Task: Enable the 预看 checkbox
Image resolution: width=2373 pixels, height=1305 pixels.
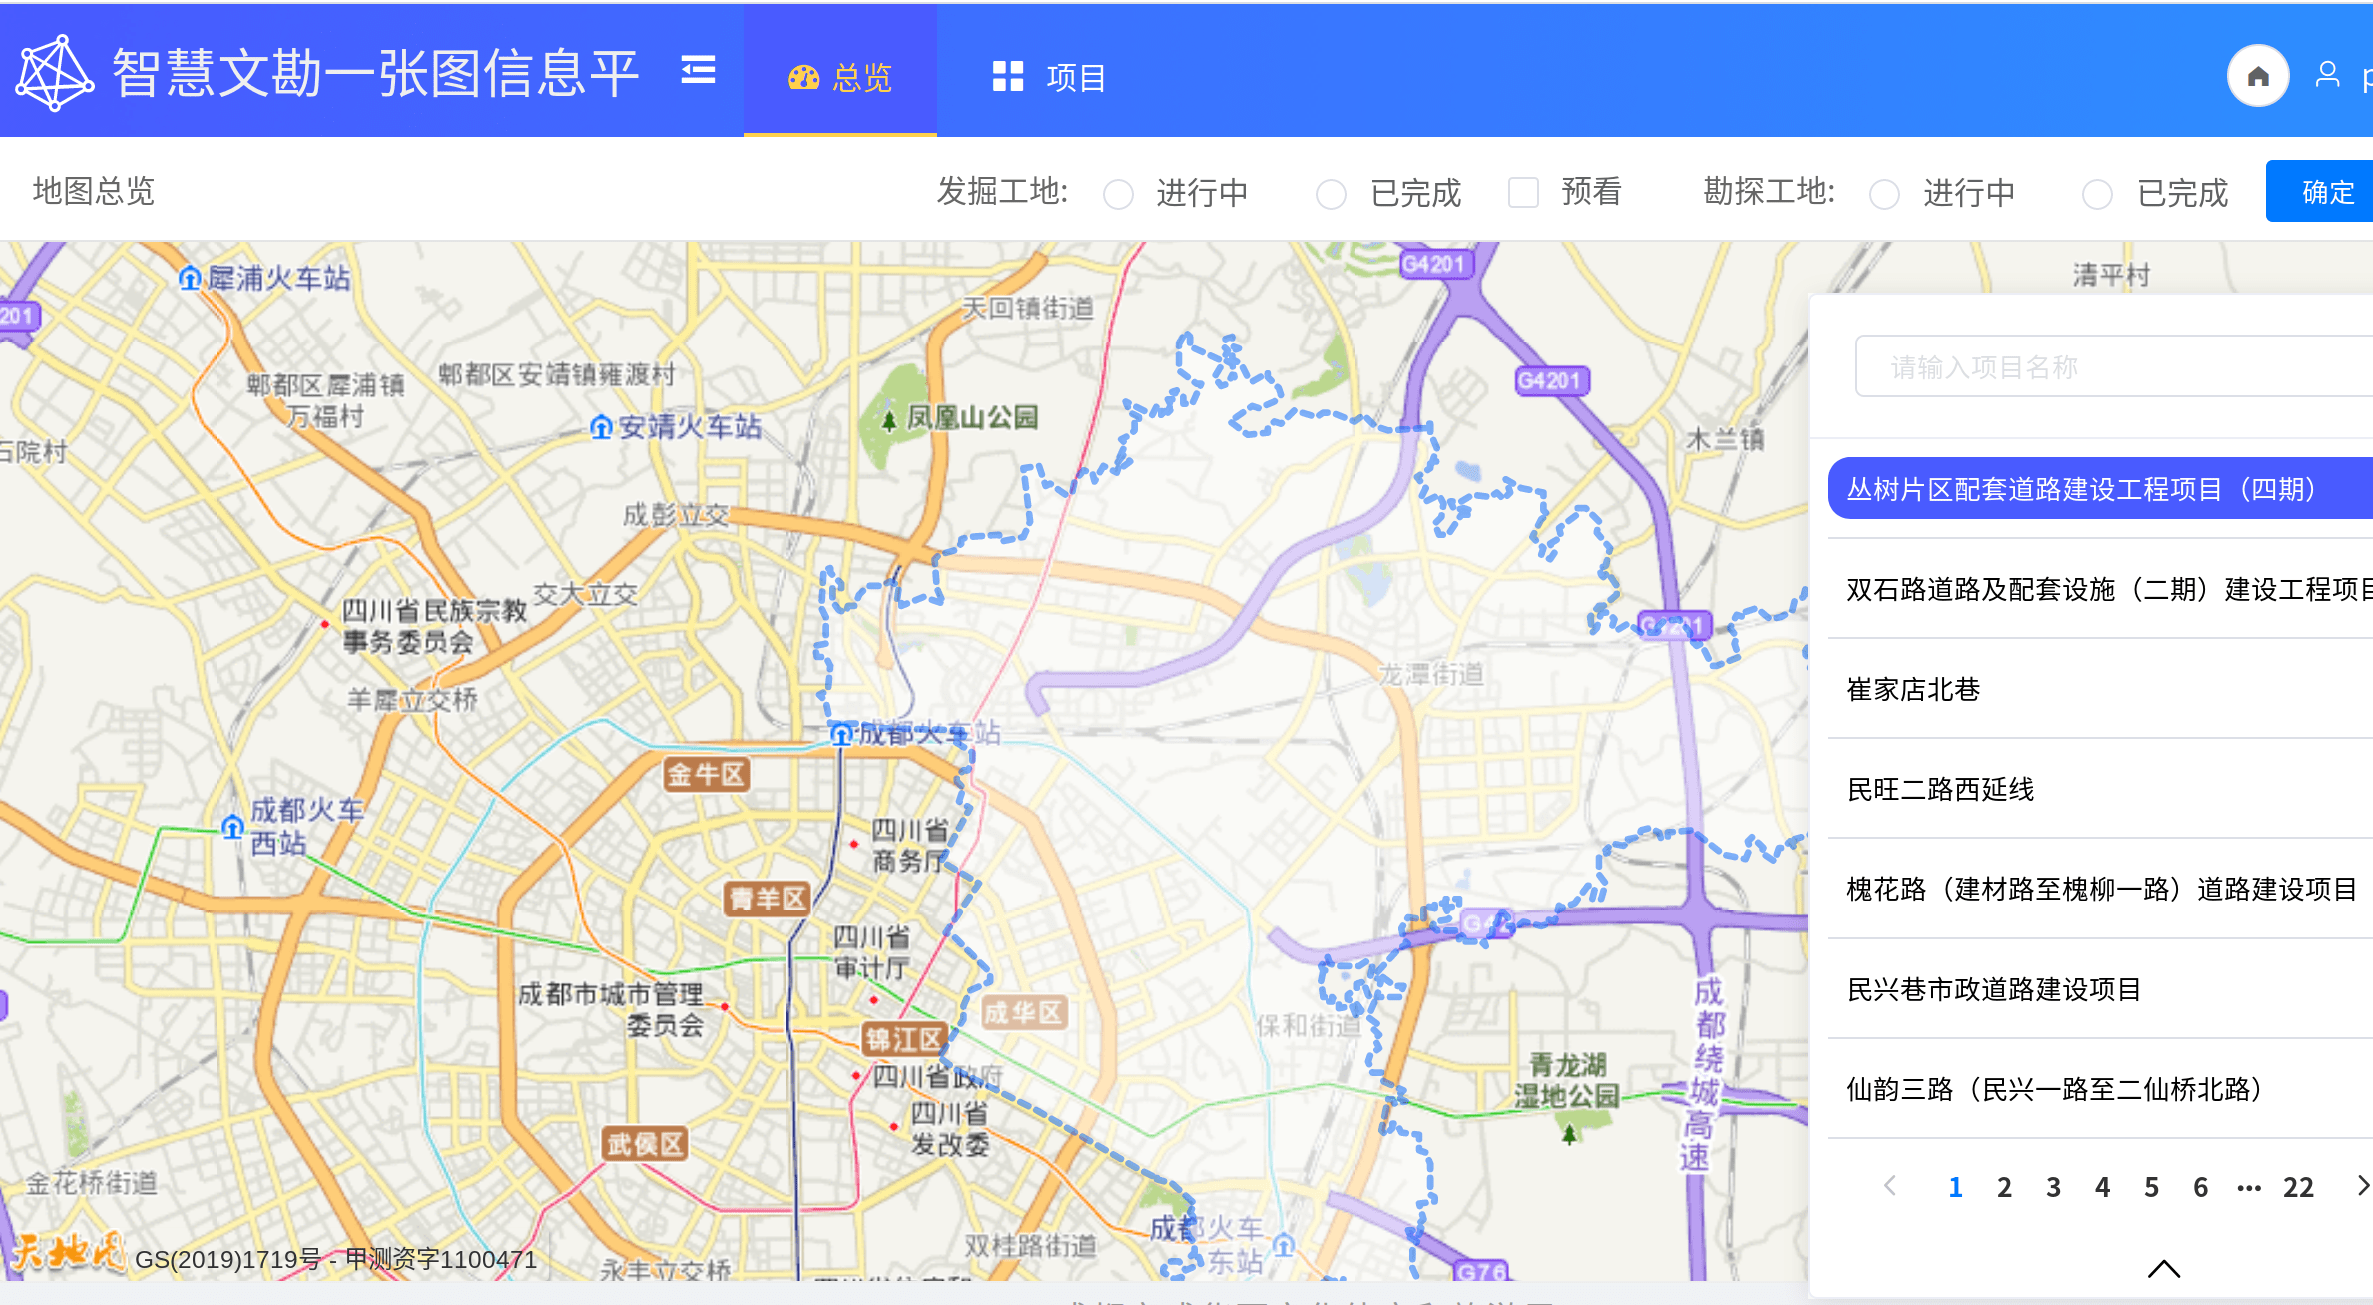Action: pos(1522,193)
